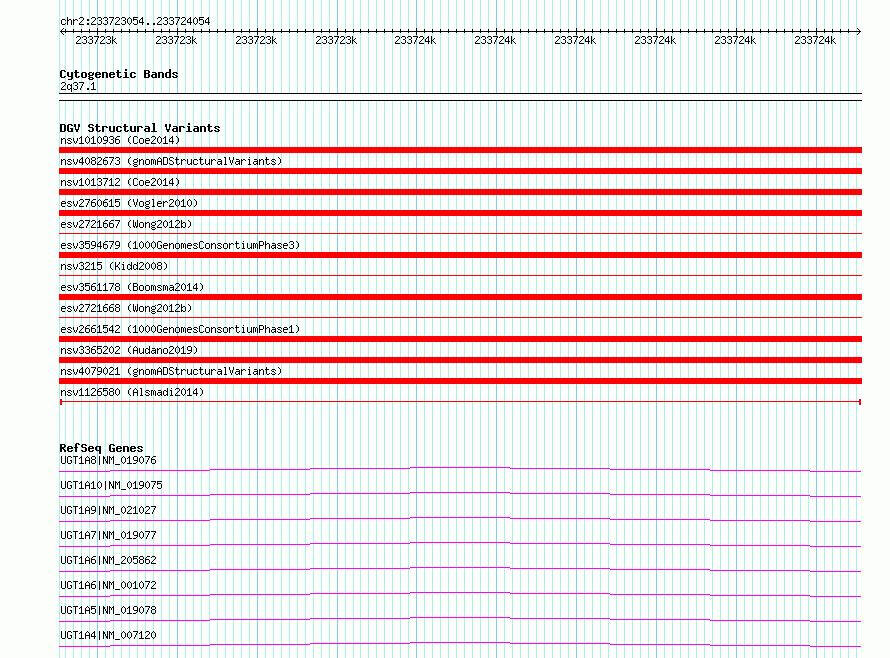Open gene UGT1A6|NM_001072 label

pos(108,585)
